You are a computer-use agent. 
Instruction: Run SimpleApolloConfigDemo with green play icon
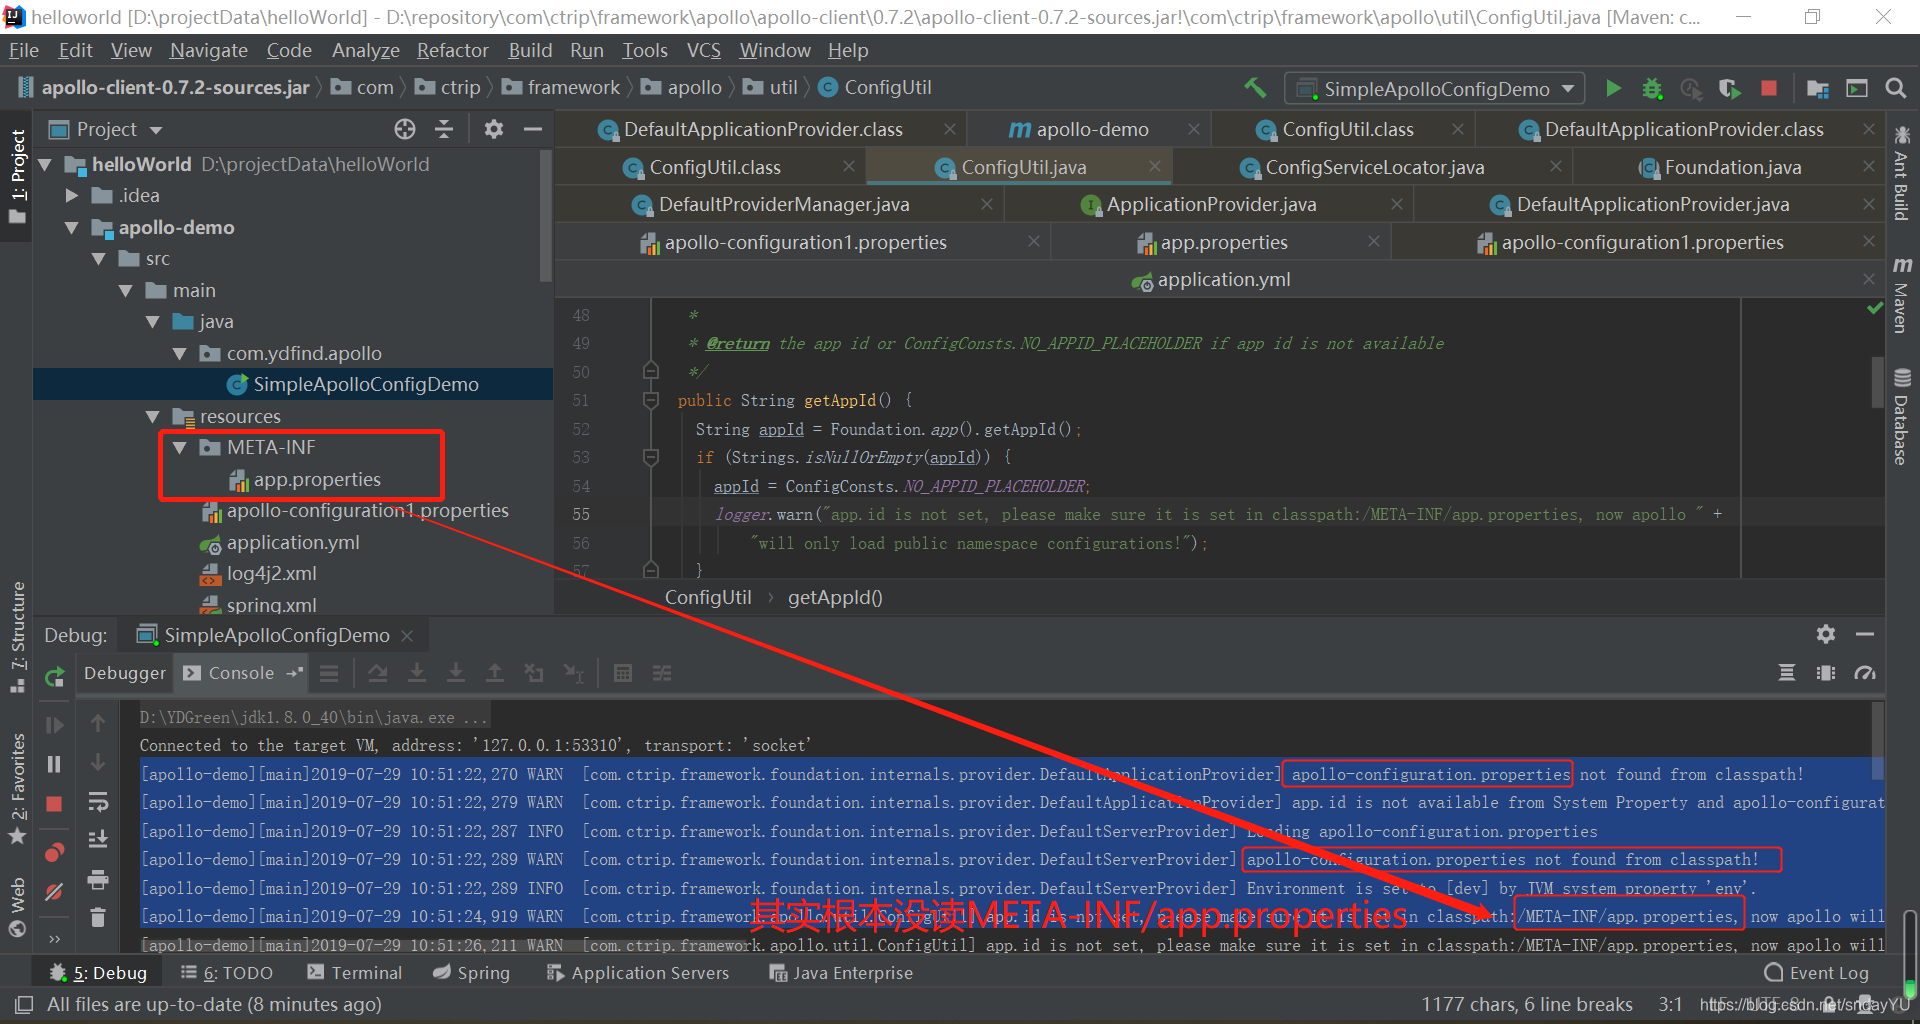[1613, 88]
